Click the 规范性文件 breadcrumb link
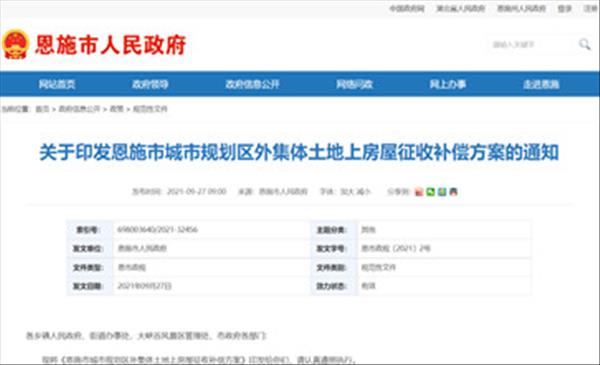Screen dimensions: 600x365 (150, 109)
